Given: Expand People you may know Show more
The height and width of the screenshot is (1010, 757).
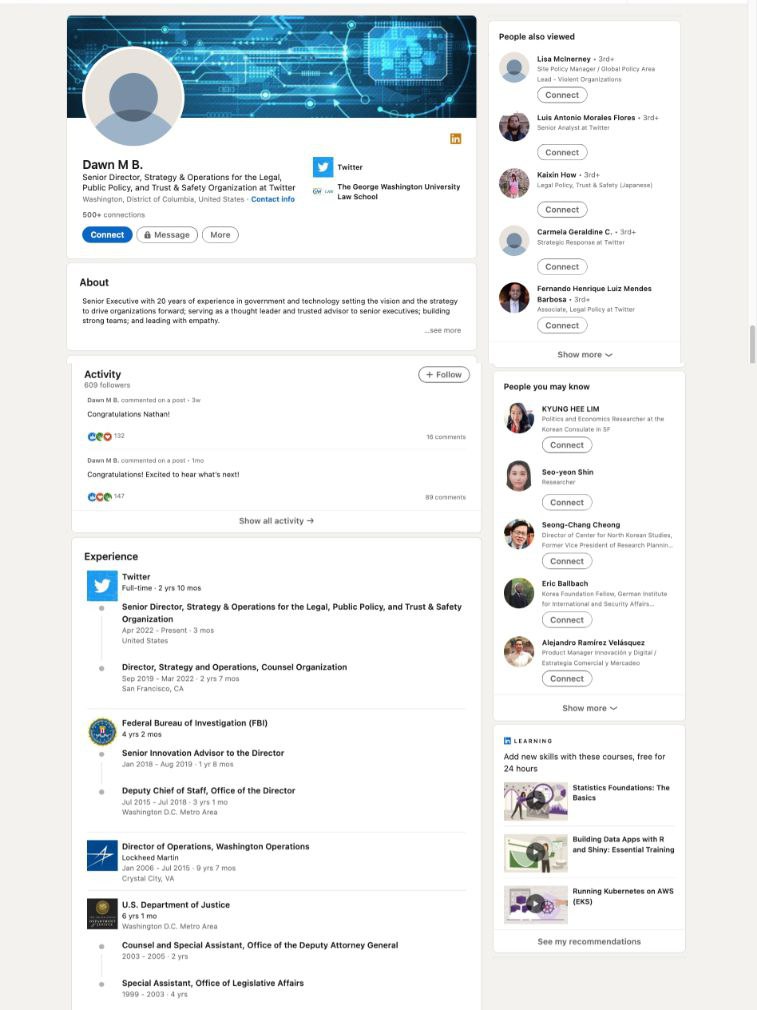Looking at the screenshot, I should (589, 708).
